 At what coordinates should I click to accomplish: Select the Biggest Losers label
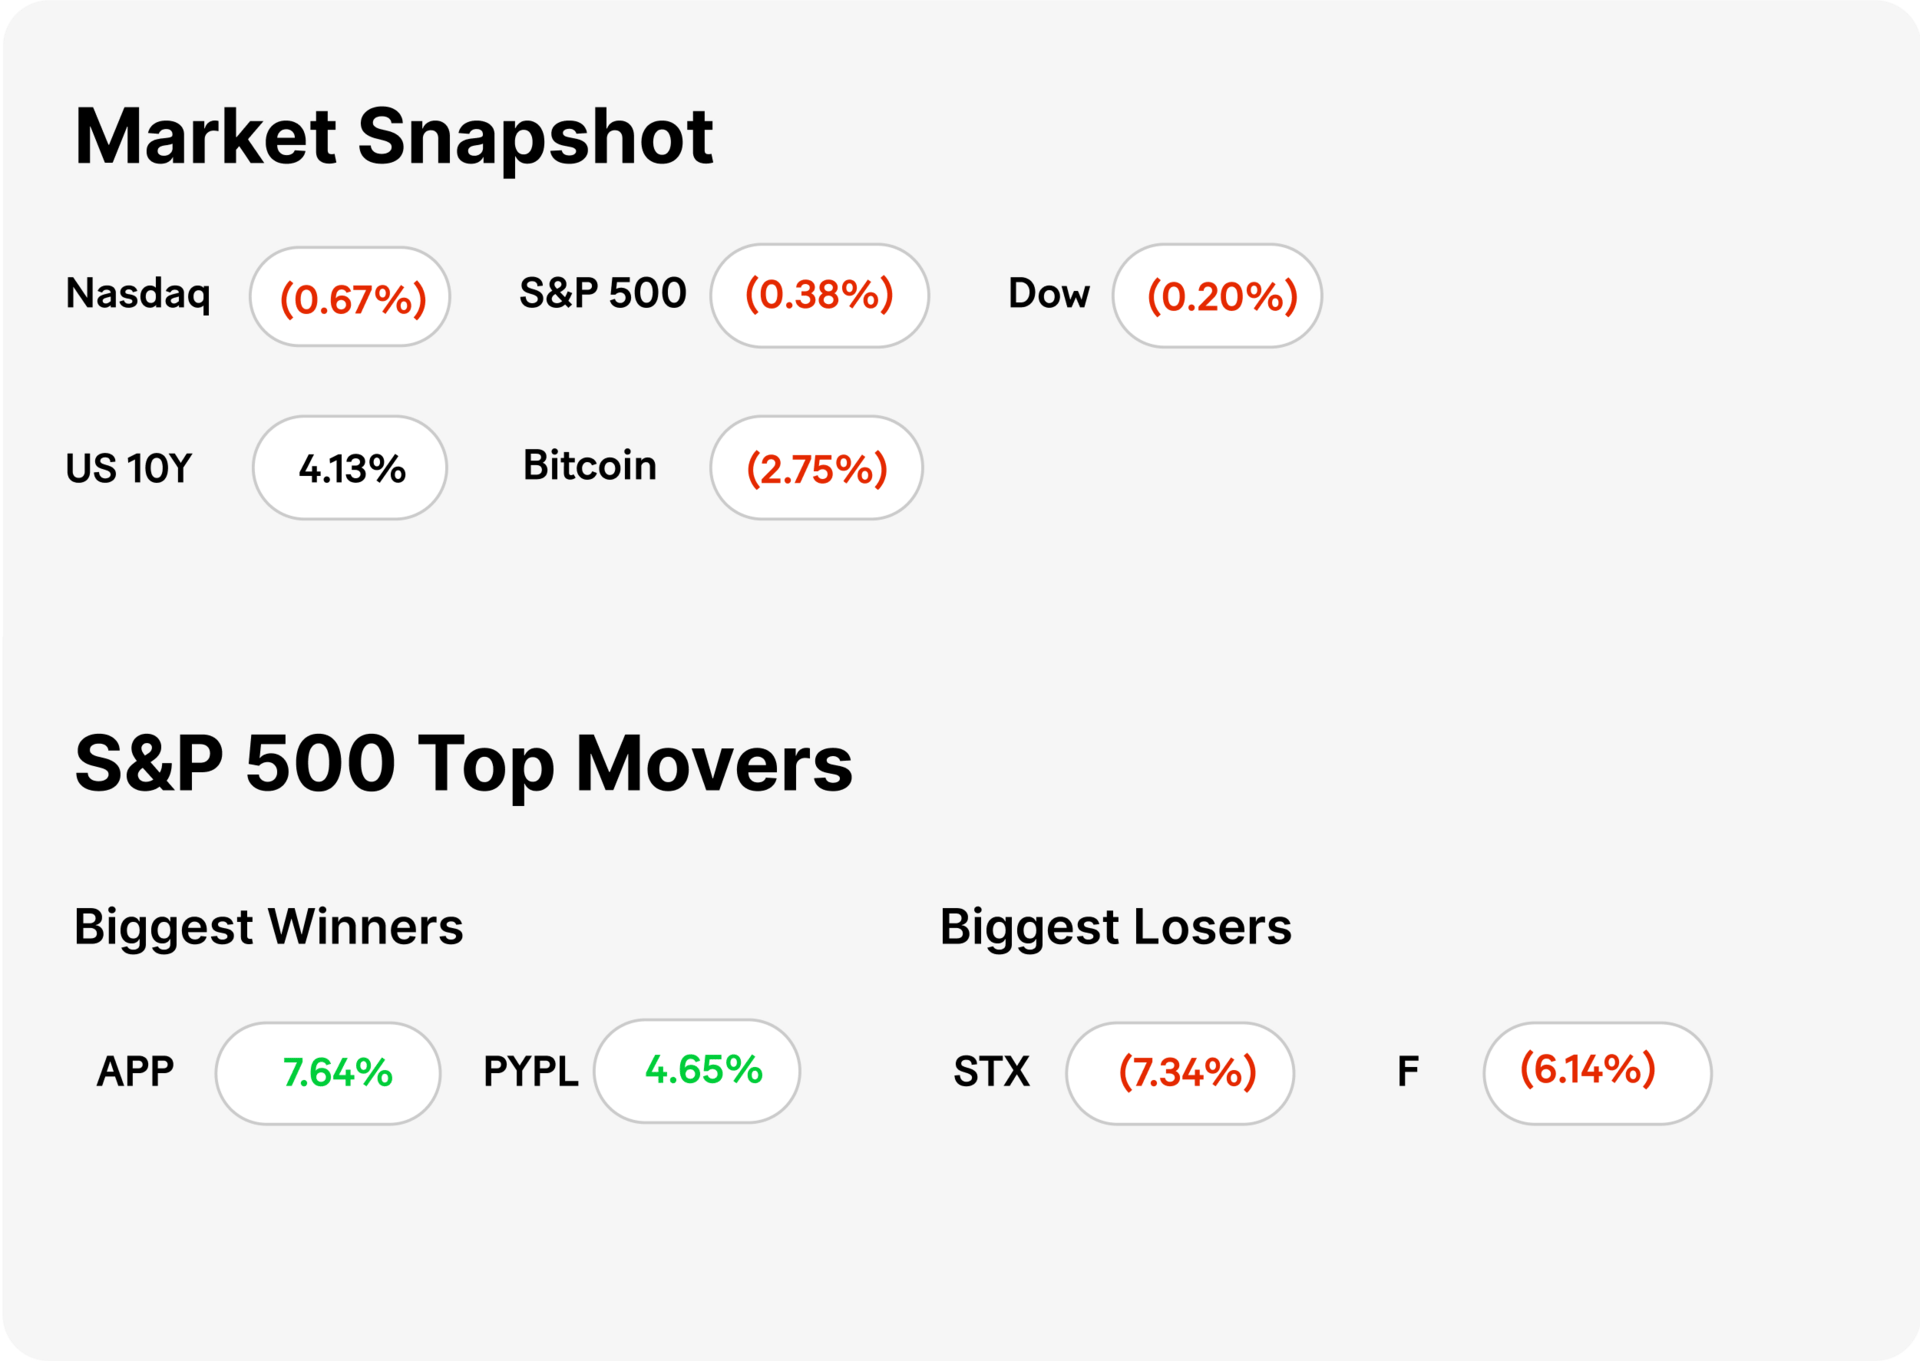tap(1116, 927)
